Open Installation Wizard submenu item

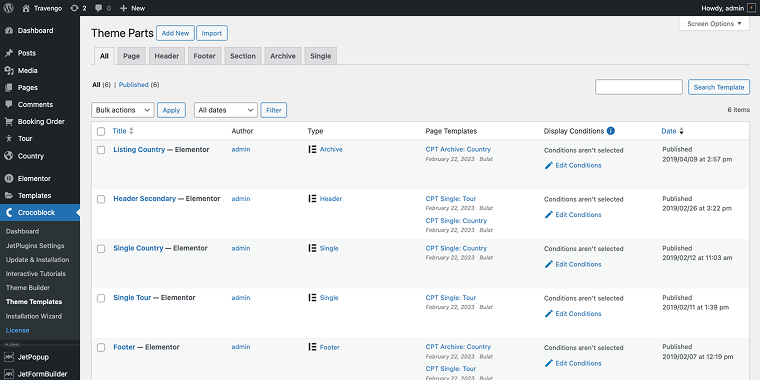coord(34,316)
